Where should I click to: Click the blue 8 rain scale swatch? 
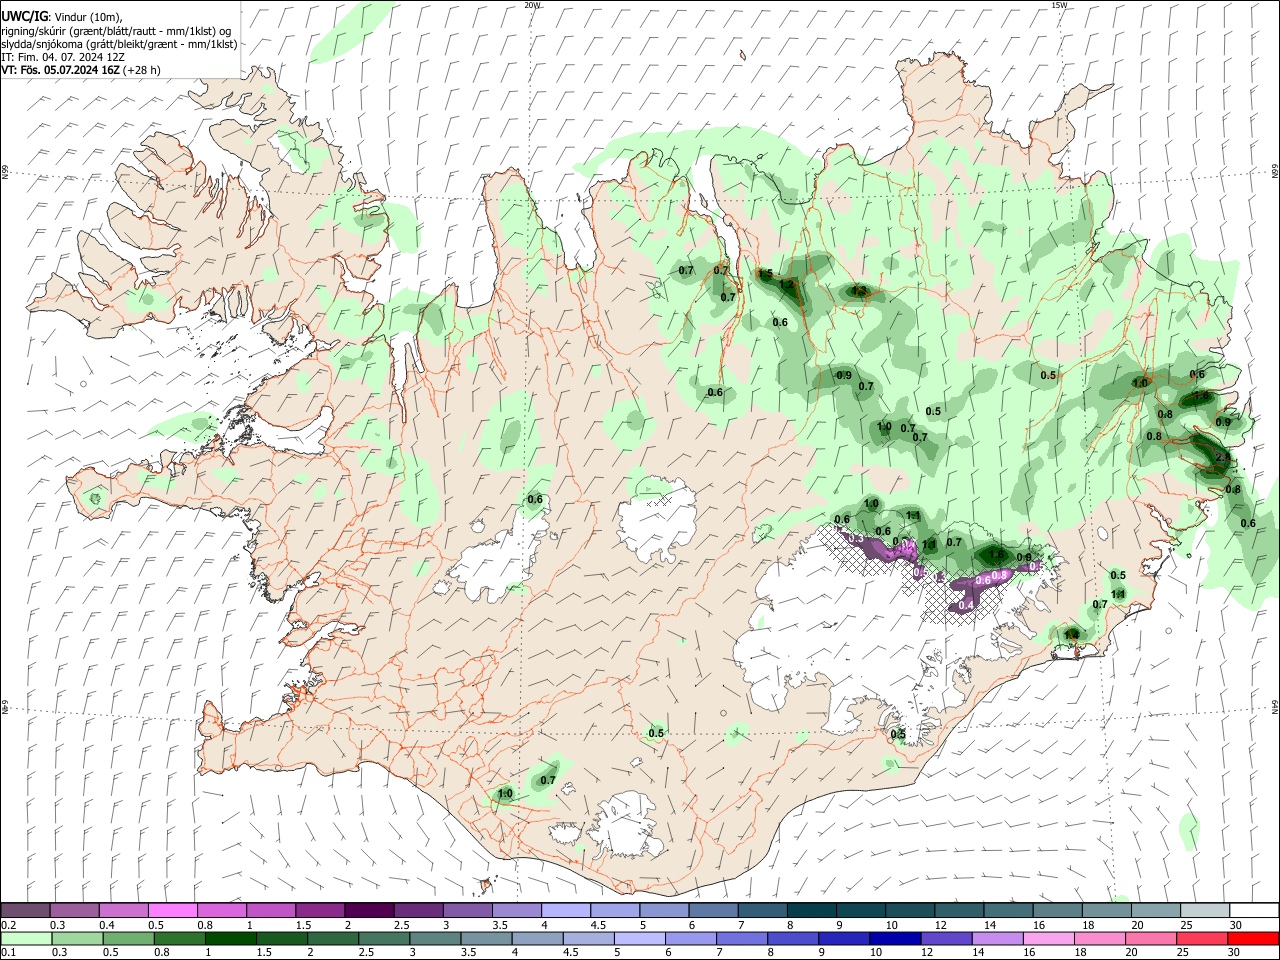792,939
